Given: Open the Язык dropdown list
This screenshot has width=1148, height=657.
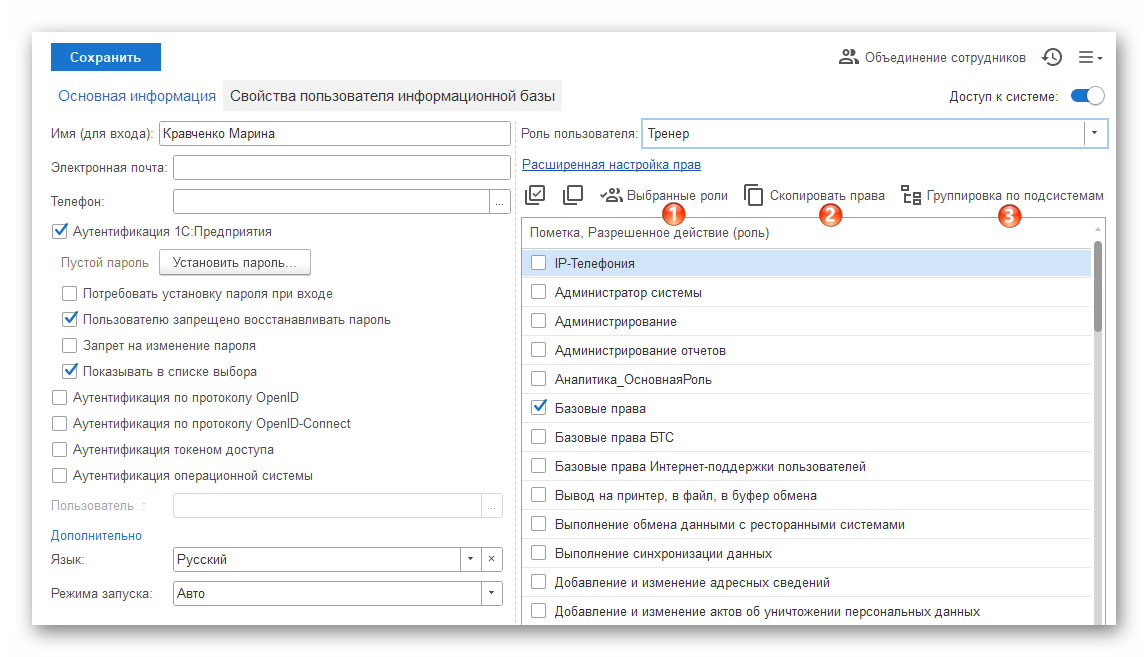Looking at the screenshot, I should click(470, 560).
